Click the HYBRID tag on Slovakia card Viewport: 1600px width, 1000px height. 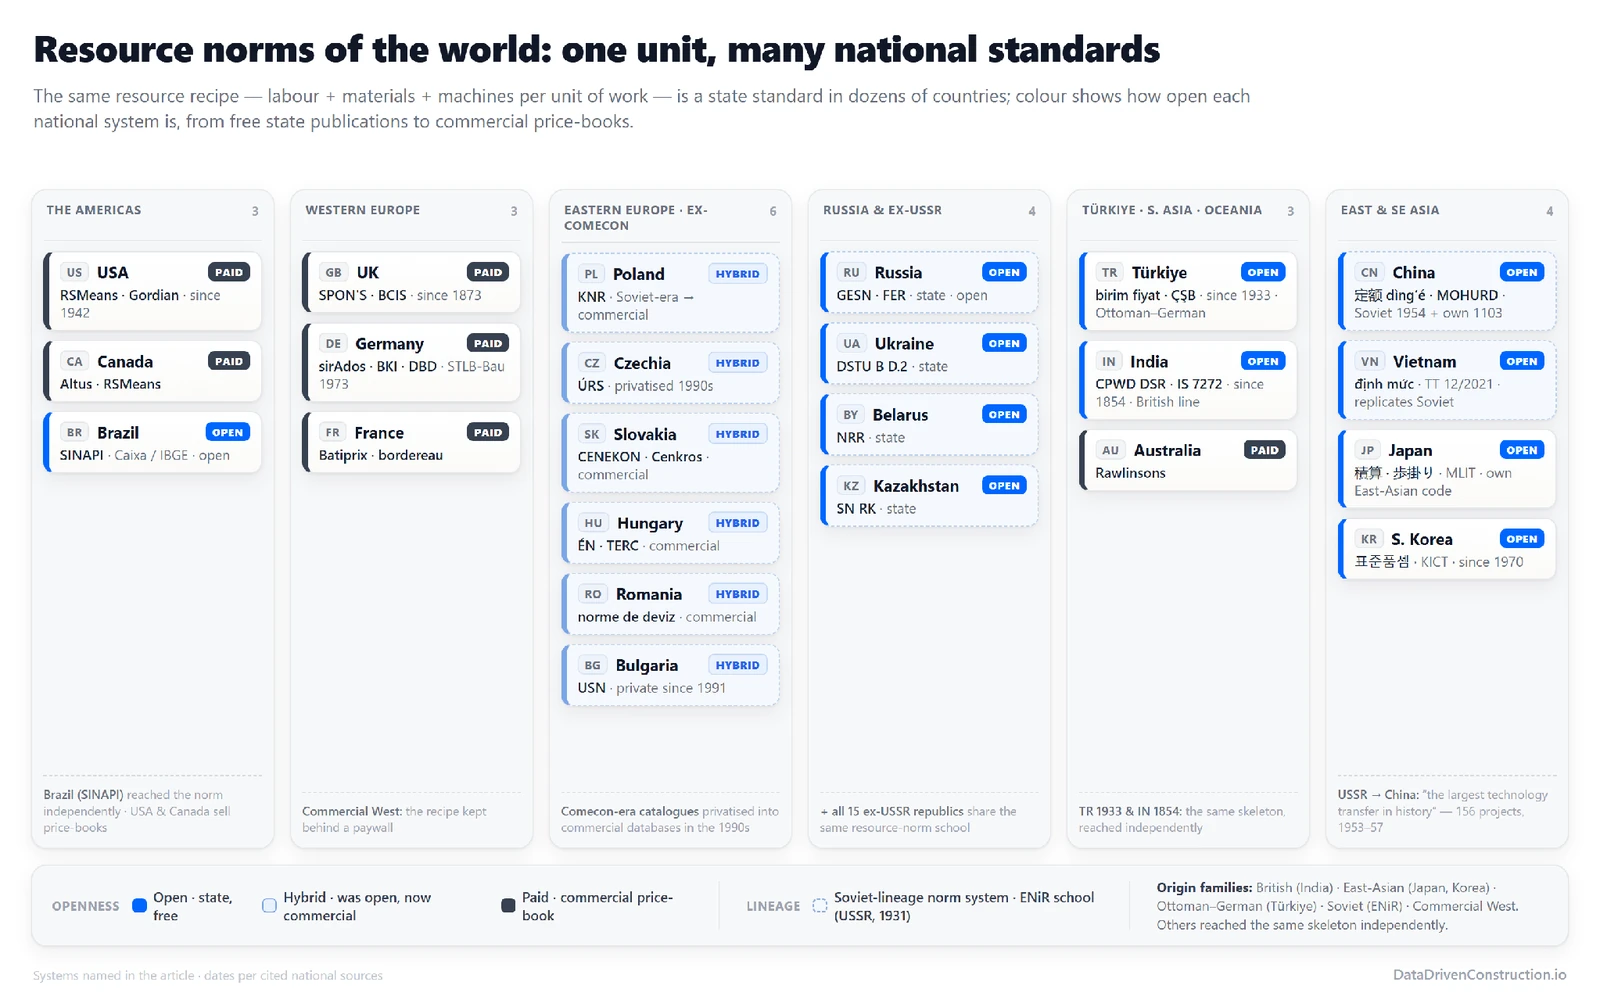(738, 434)
